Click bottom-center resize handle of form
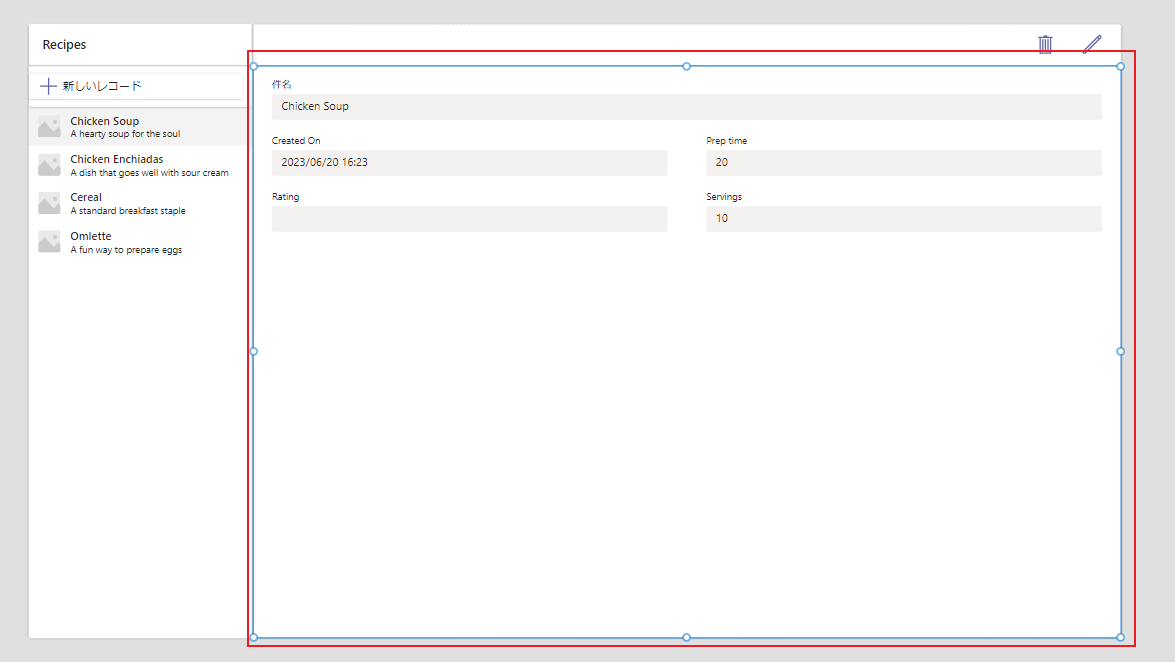1175x662 pixels. point(686,637)
